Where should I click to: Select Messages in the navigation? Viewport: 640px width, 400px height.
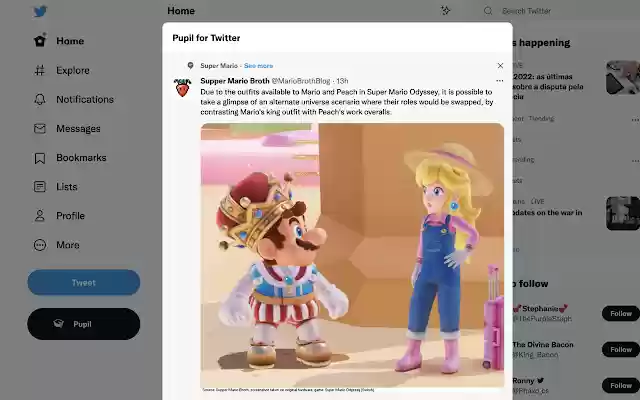78,129
